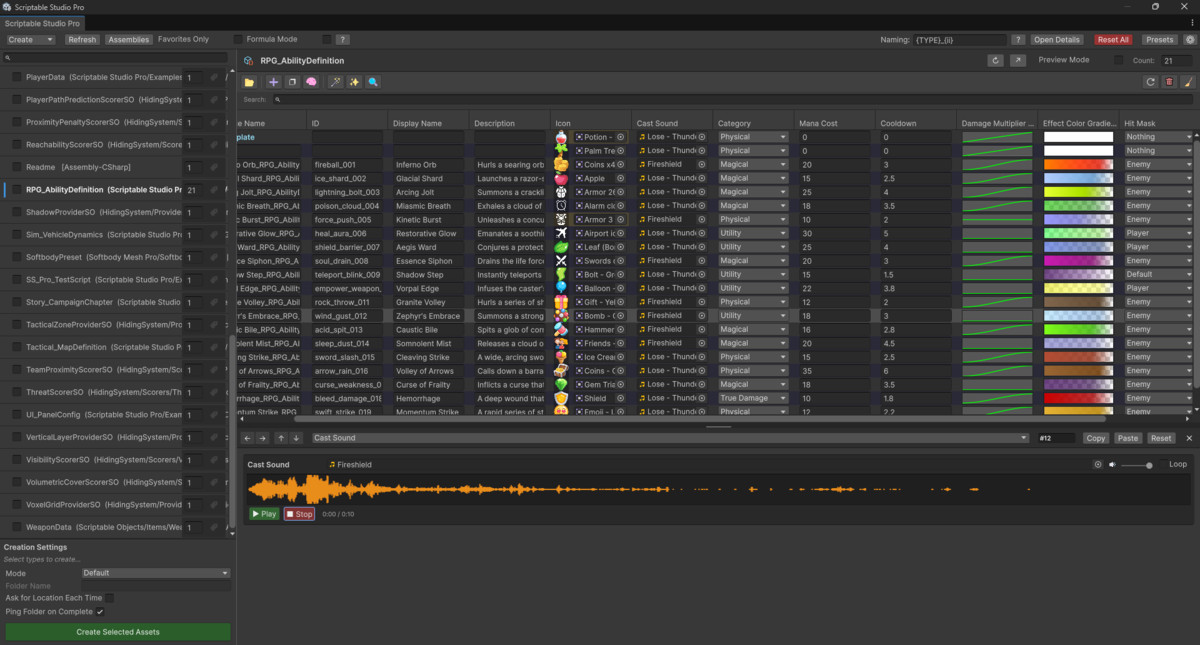Click the Reset All button

(1113, 39)
